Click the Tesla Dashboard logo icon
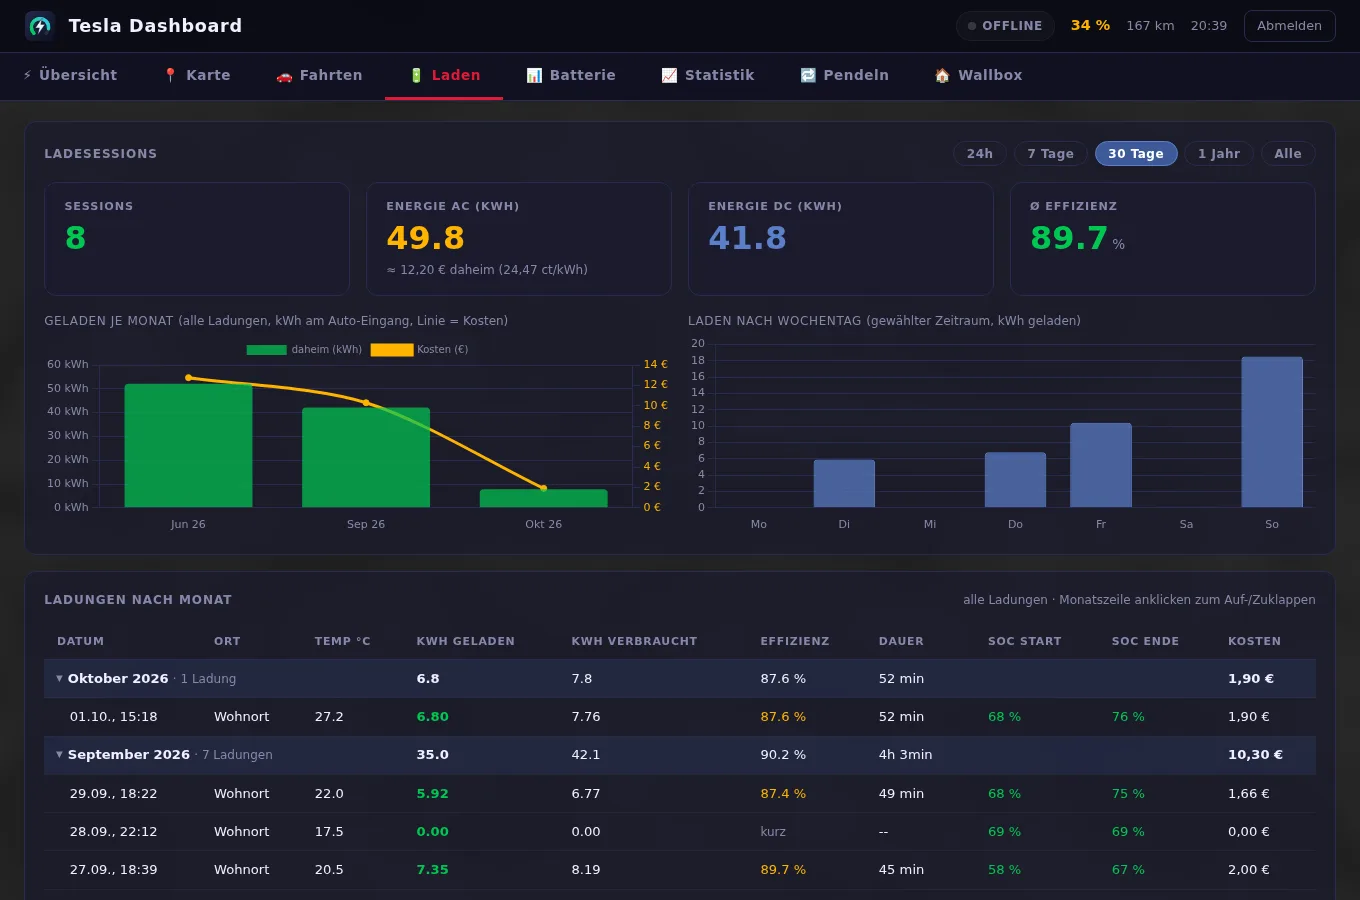Screen dimensions: 1360x900 click(39, 26)
